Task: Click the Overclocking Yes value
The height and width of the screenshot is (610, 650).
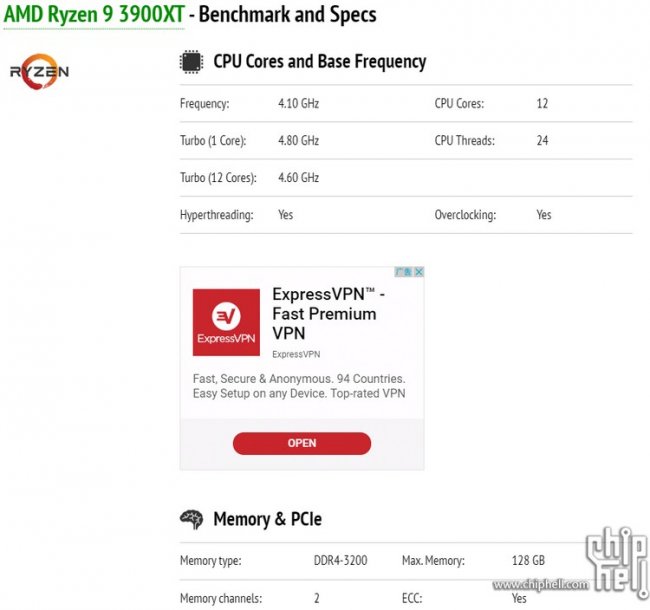Action: pos(544,215)
